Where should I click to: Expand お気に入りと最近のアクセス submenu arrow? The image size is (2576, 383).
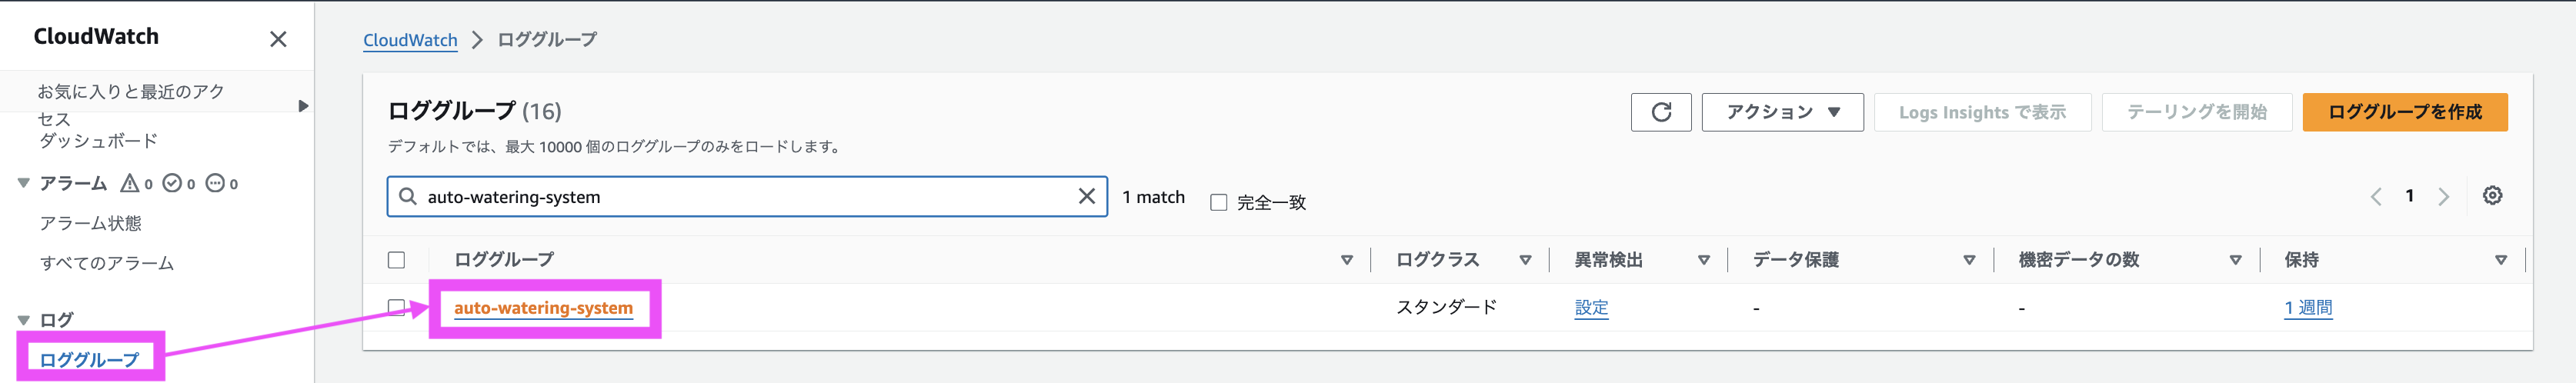click(303, 106)
